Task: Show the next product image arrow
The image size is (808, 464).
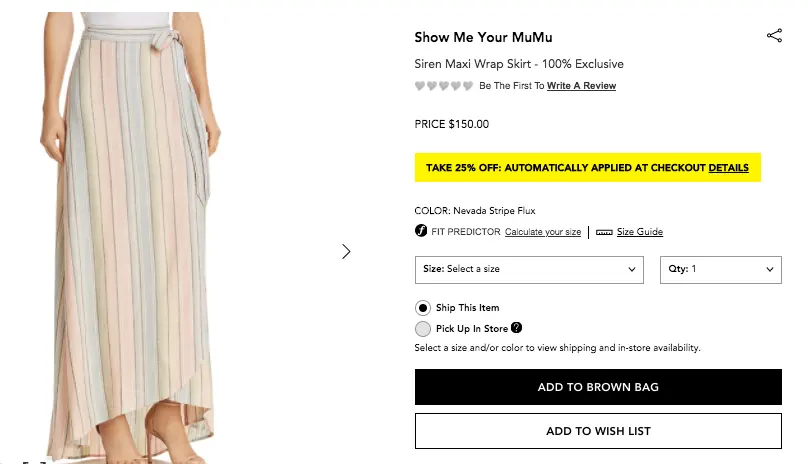Action: point(346,251)
